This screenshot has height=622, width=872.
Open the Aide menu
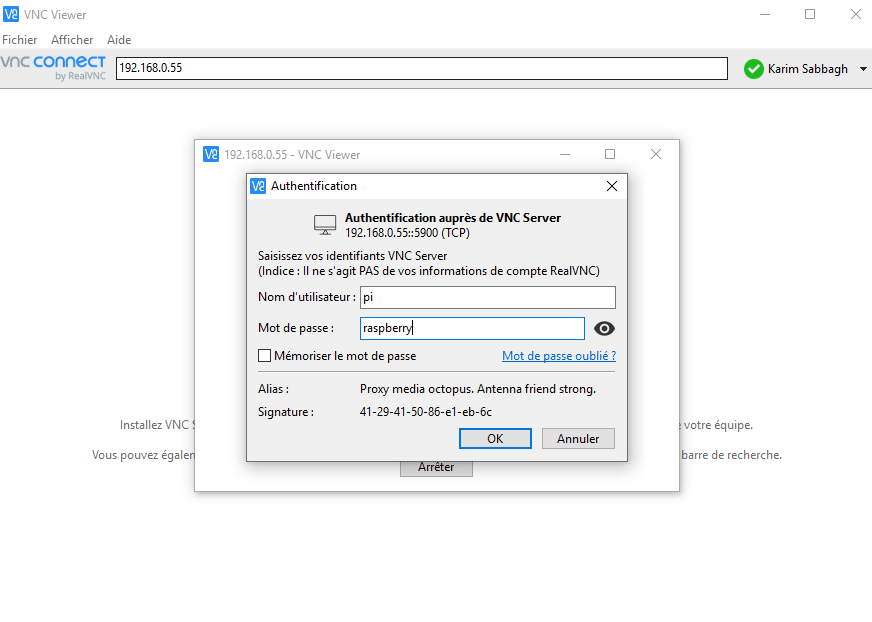pyautogui.click(x=119, y=39)
